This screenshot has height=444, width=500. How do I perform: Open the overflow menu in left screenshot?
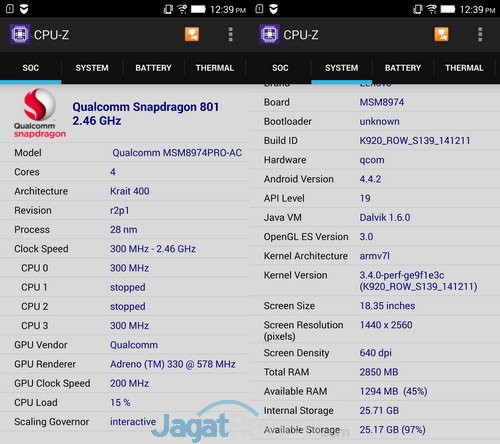click(230, 34)
